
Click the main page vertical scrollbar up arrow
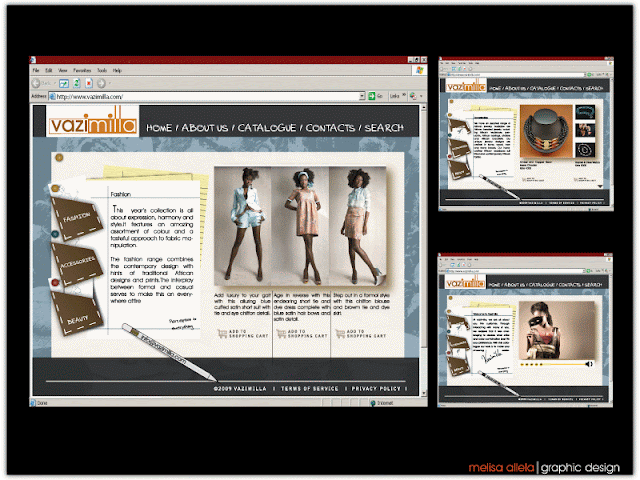[424, 108]
